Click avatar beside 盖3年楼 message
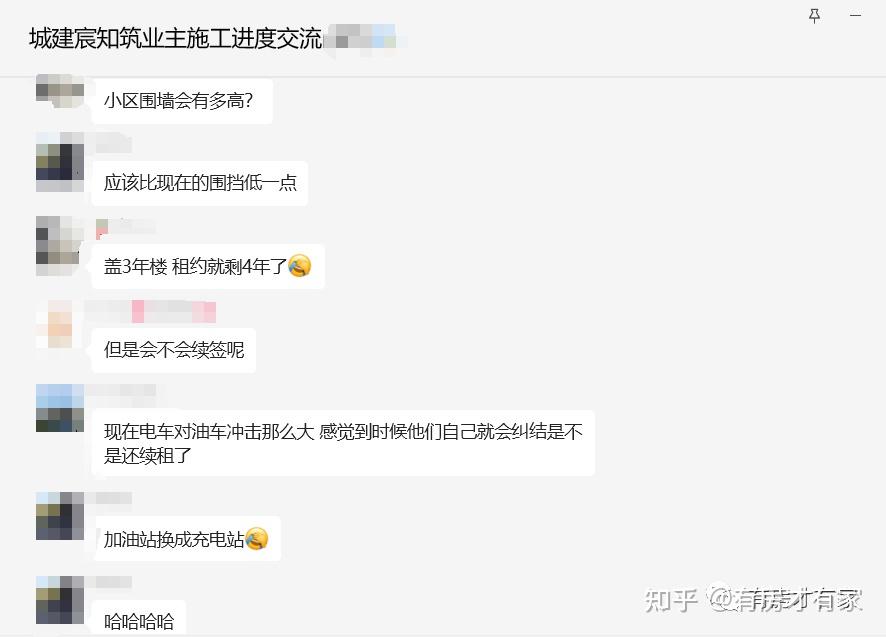Screen dimensions: 886x637 [x=60, y=246]
